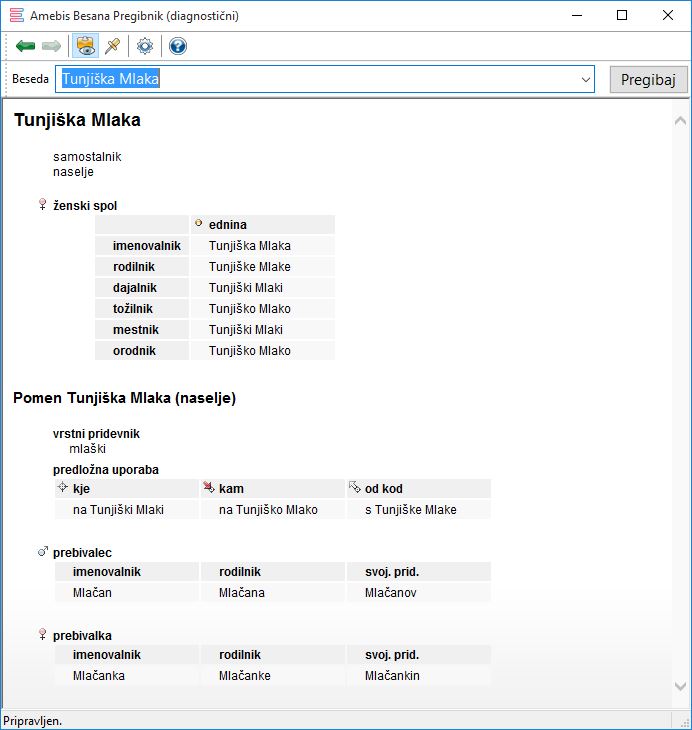Click the word samostalnik

87,156
